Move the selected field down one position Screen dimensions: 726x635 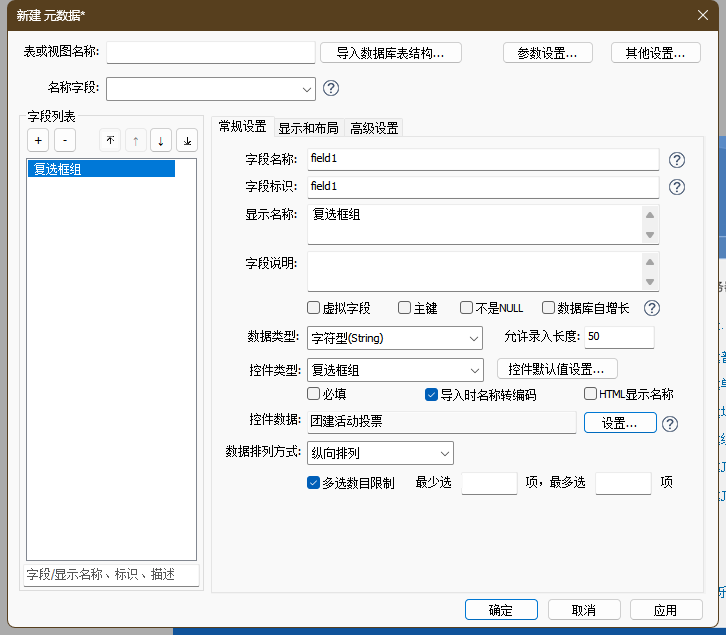point(161,141)
